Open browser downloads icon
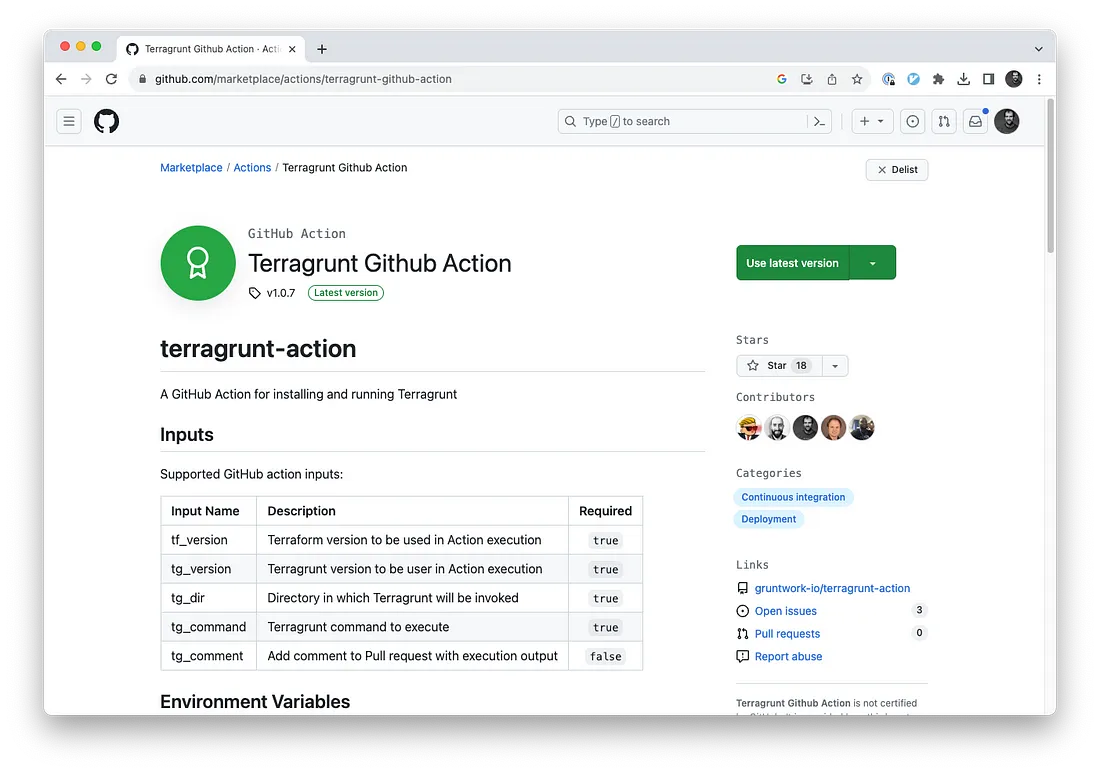The height and width of the screenshot is (773, 1100). (964, 79)
